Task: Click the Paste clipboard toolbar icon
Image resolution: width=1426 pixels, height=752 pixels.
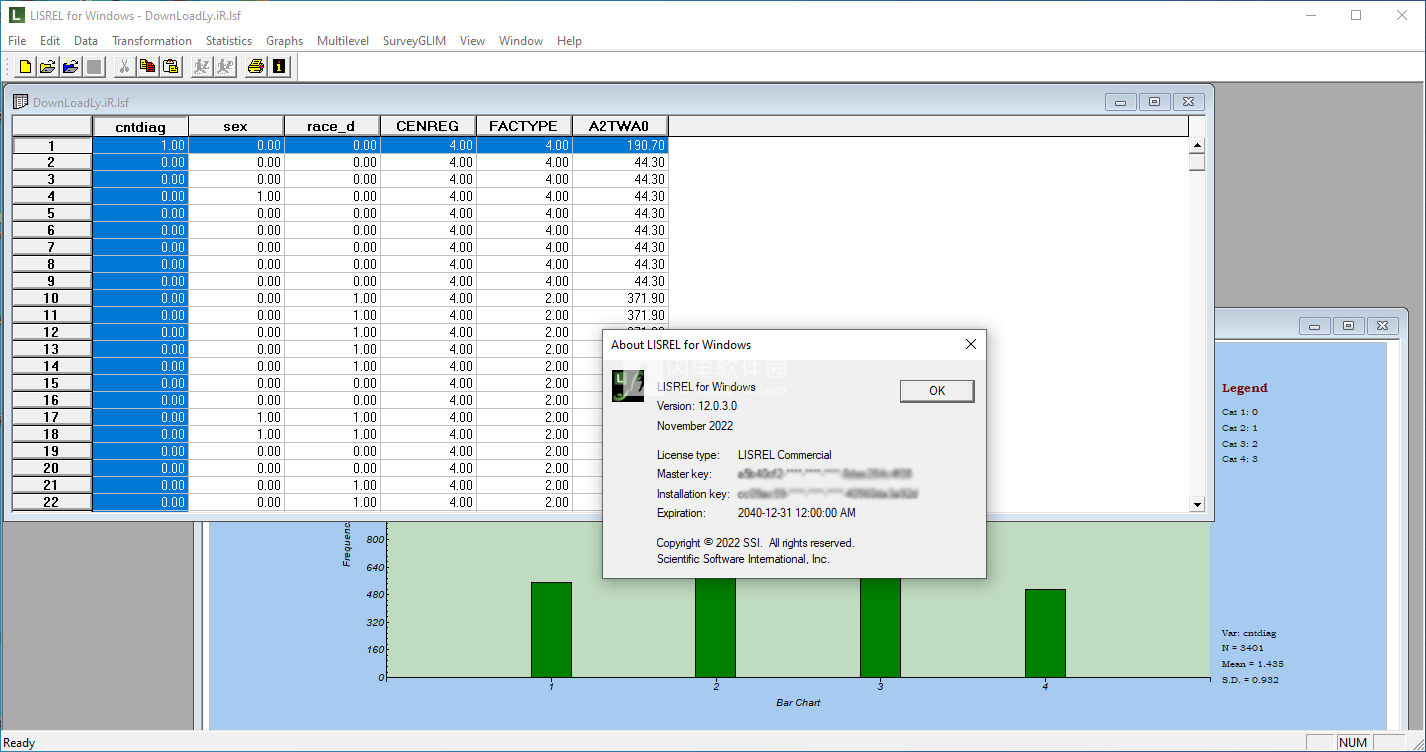Action: (171, 66)
